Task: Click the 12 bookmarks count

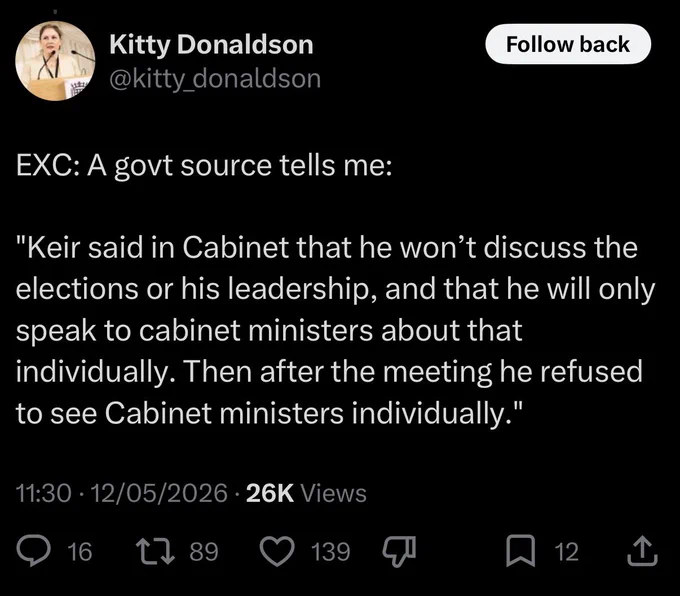Action: tap(566, 552)
